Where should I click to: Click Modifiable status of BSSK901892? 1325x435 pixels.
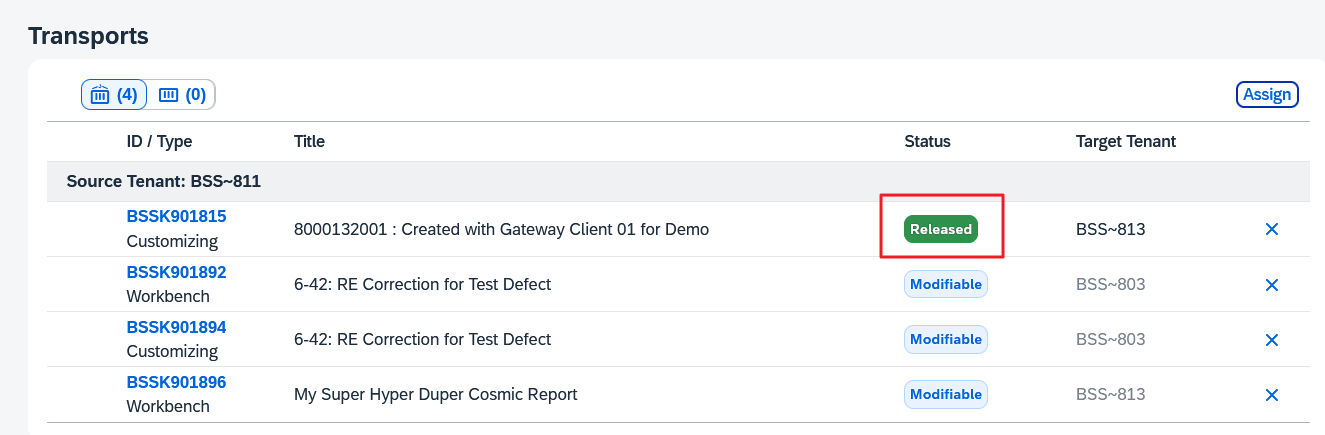(945, 284)
